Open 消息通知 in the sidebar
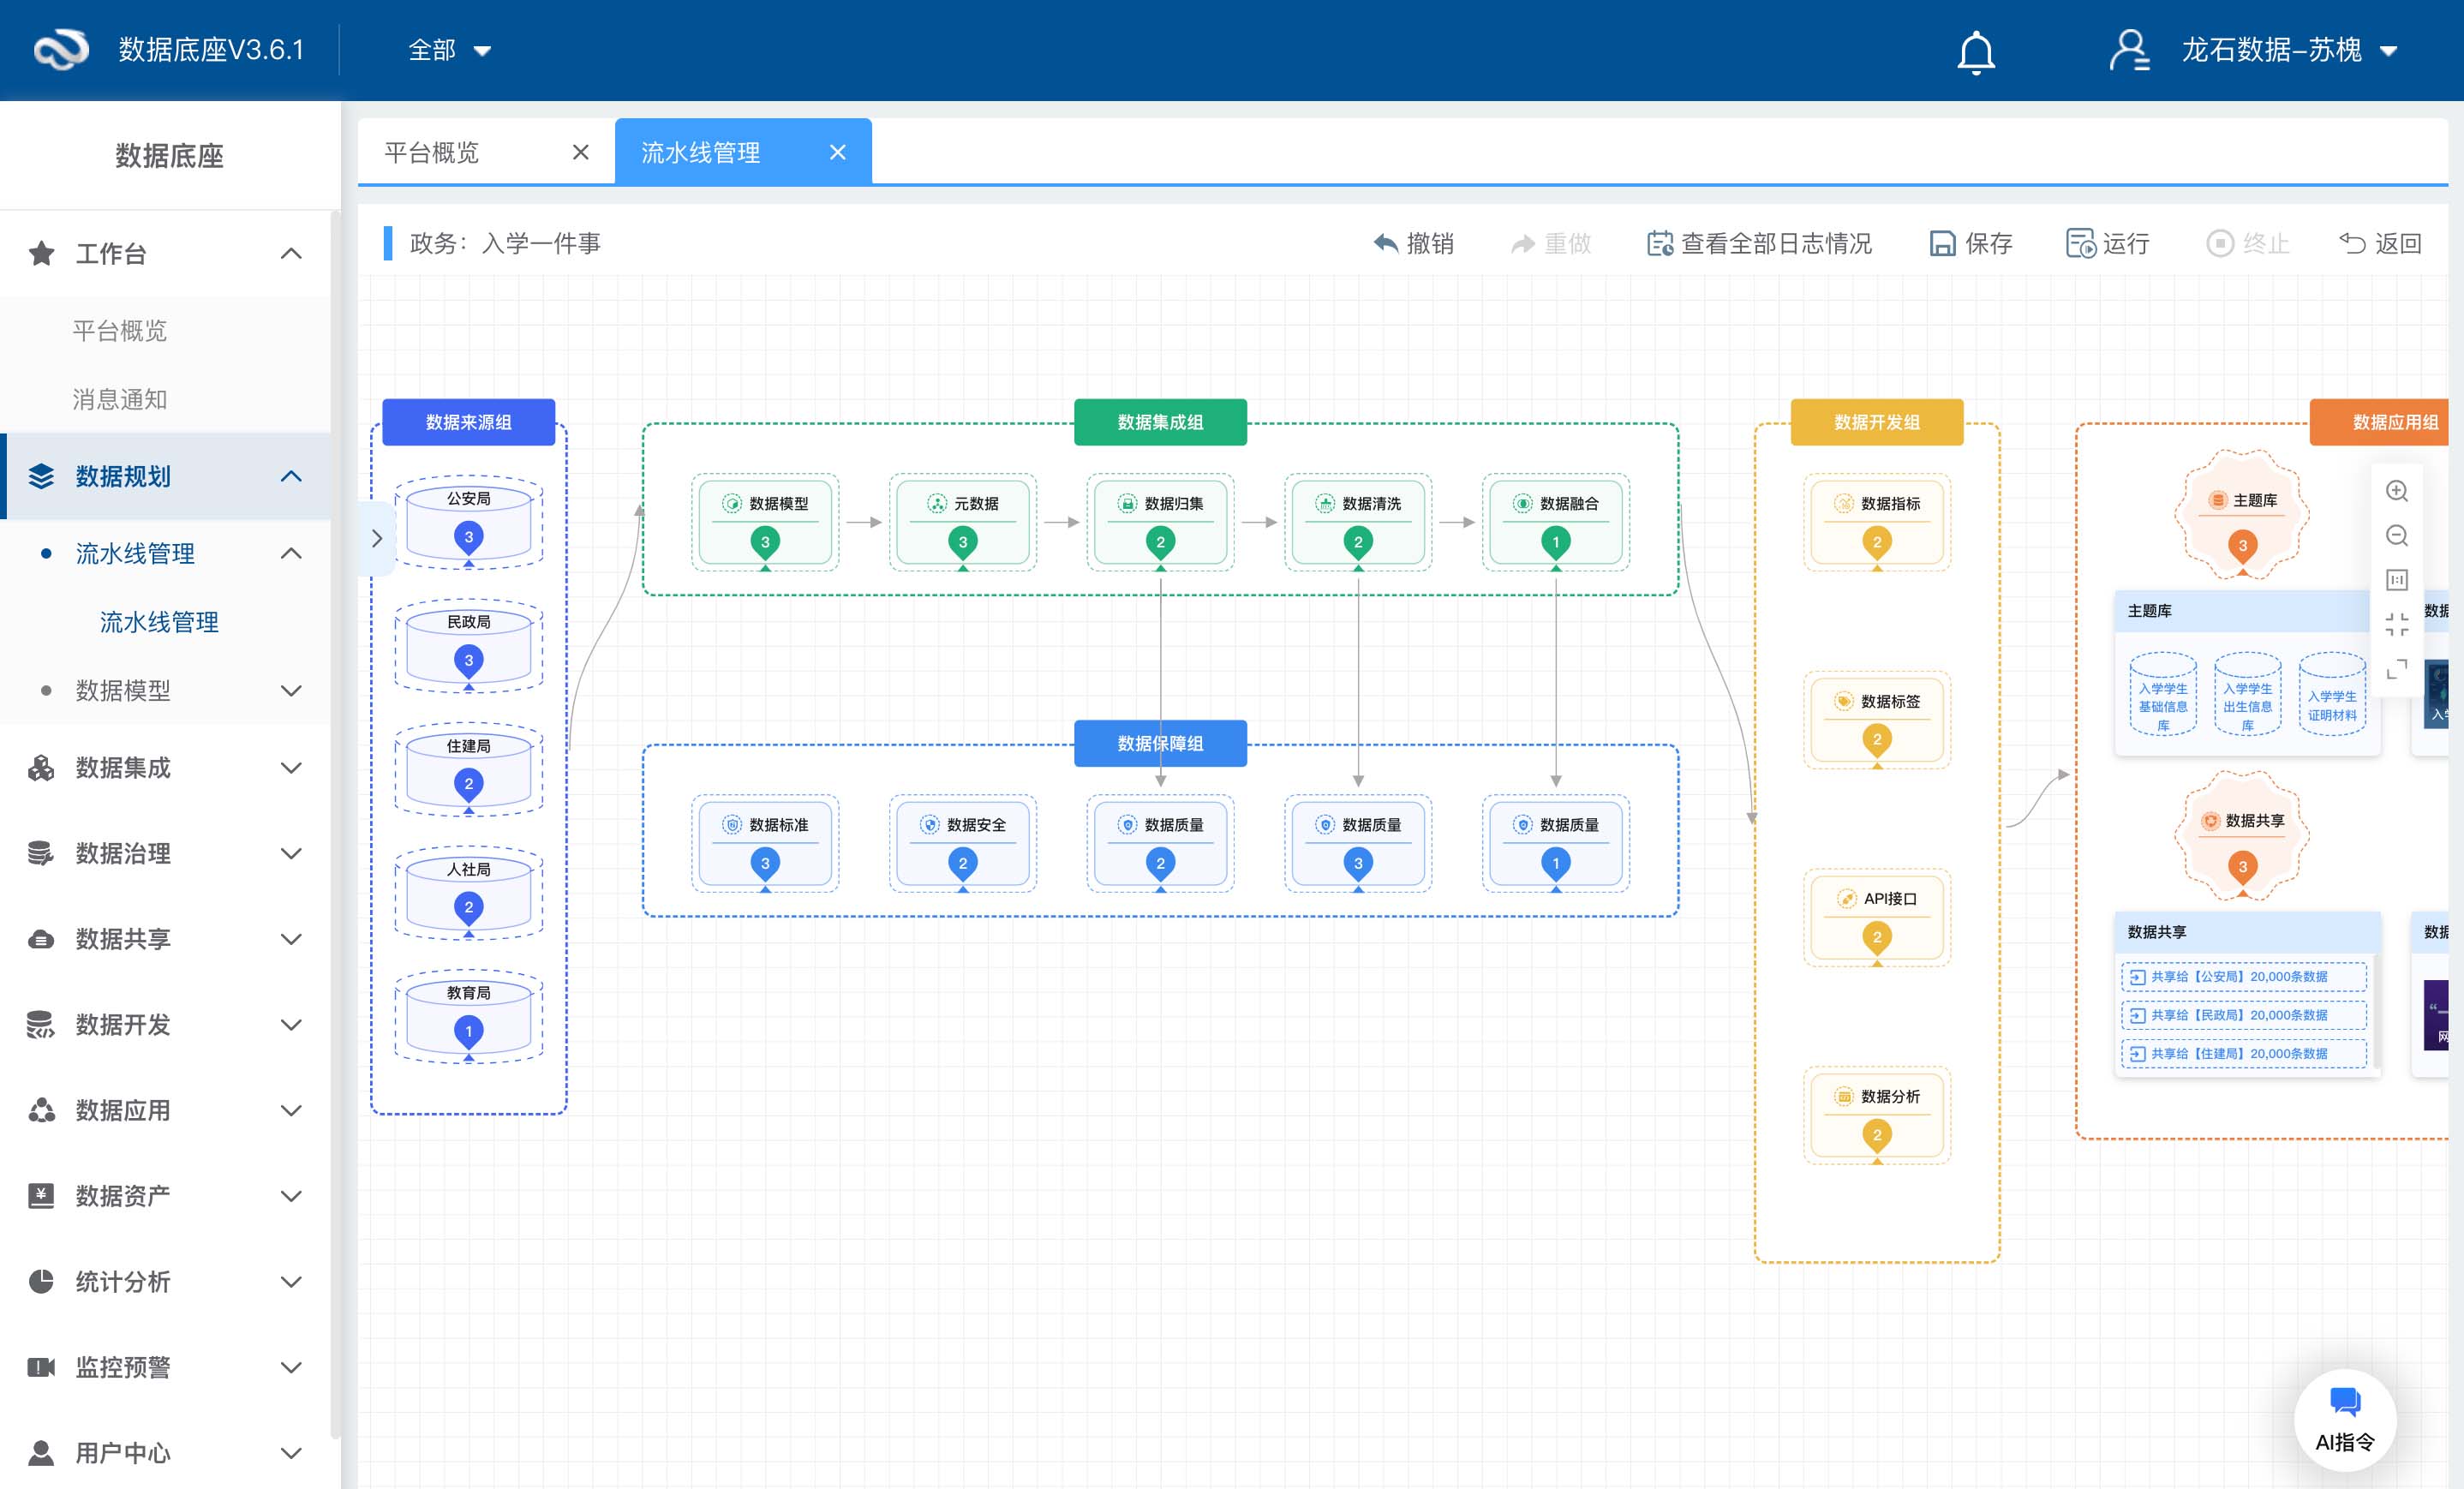2464x1489 pixels. [120, 399]
